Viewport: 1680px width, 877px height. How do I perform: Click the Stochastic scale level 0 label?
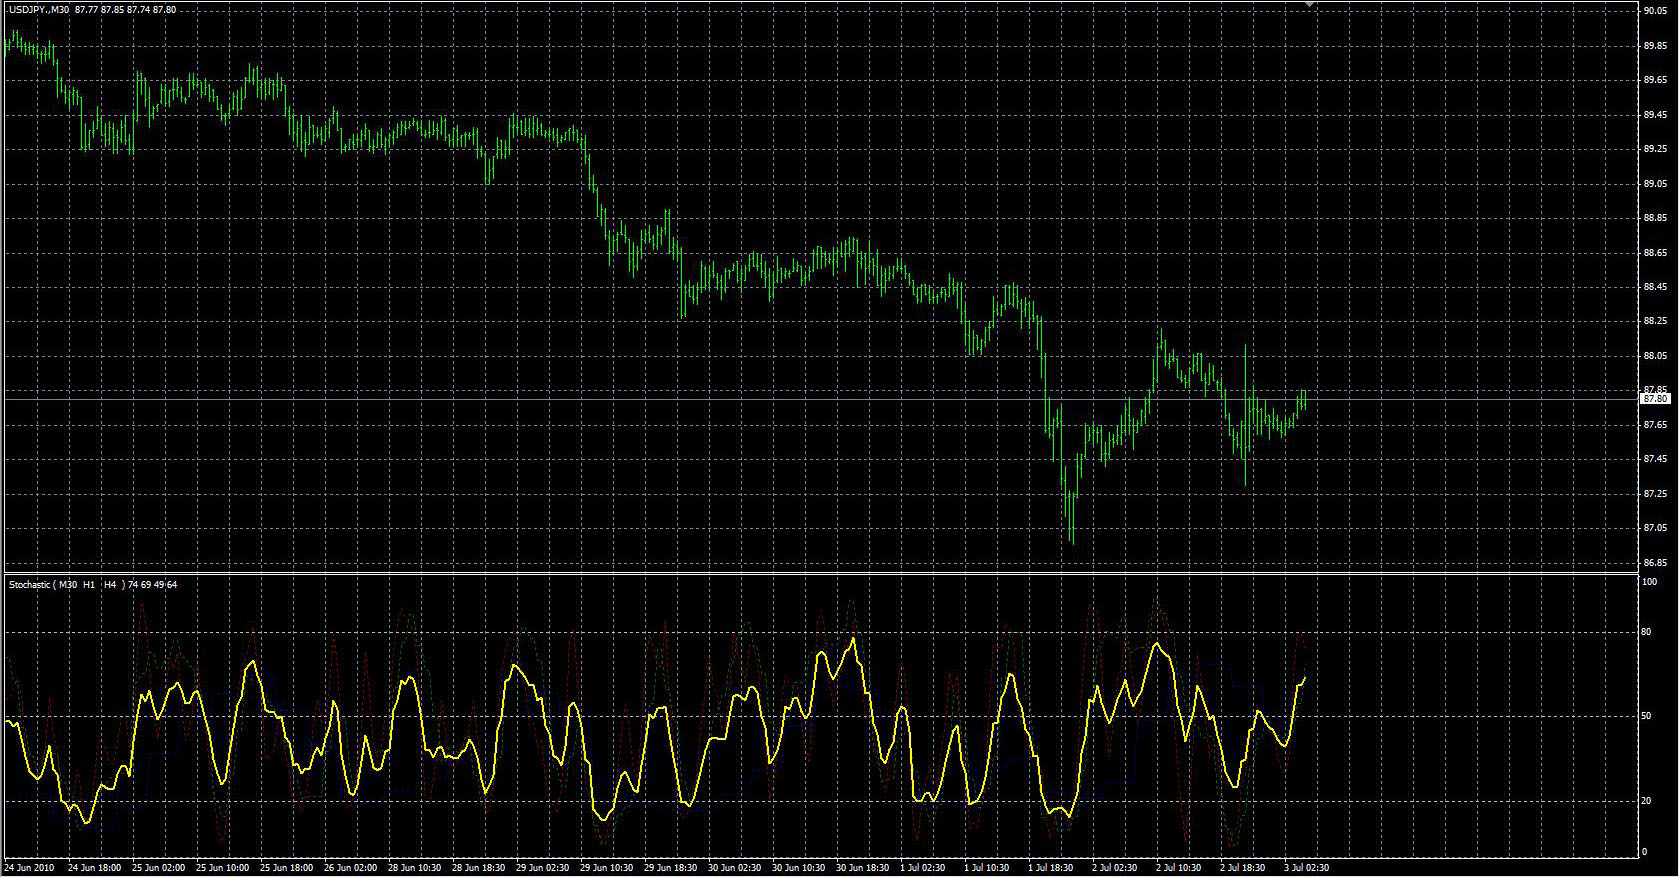coord(1645,852)
